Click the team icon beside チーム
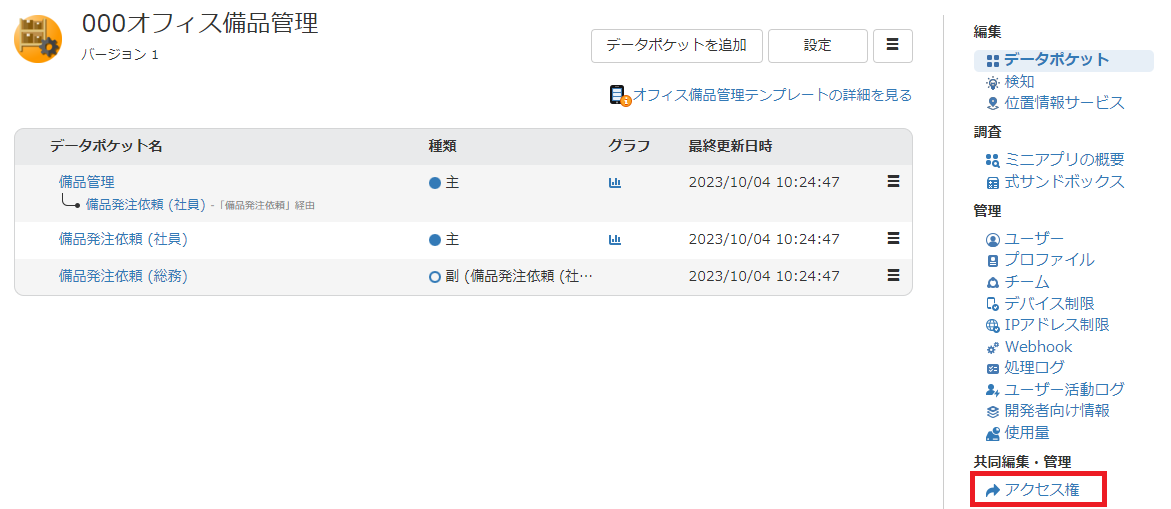This screenshot has height=509, width=1171. click(x=993, y=283)
